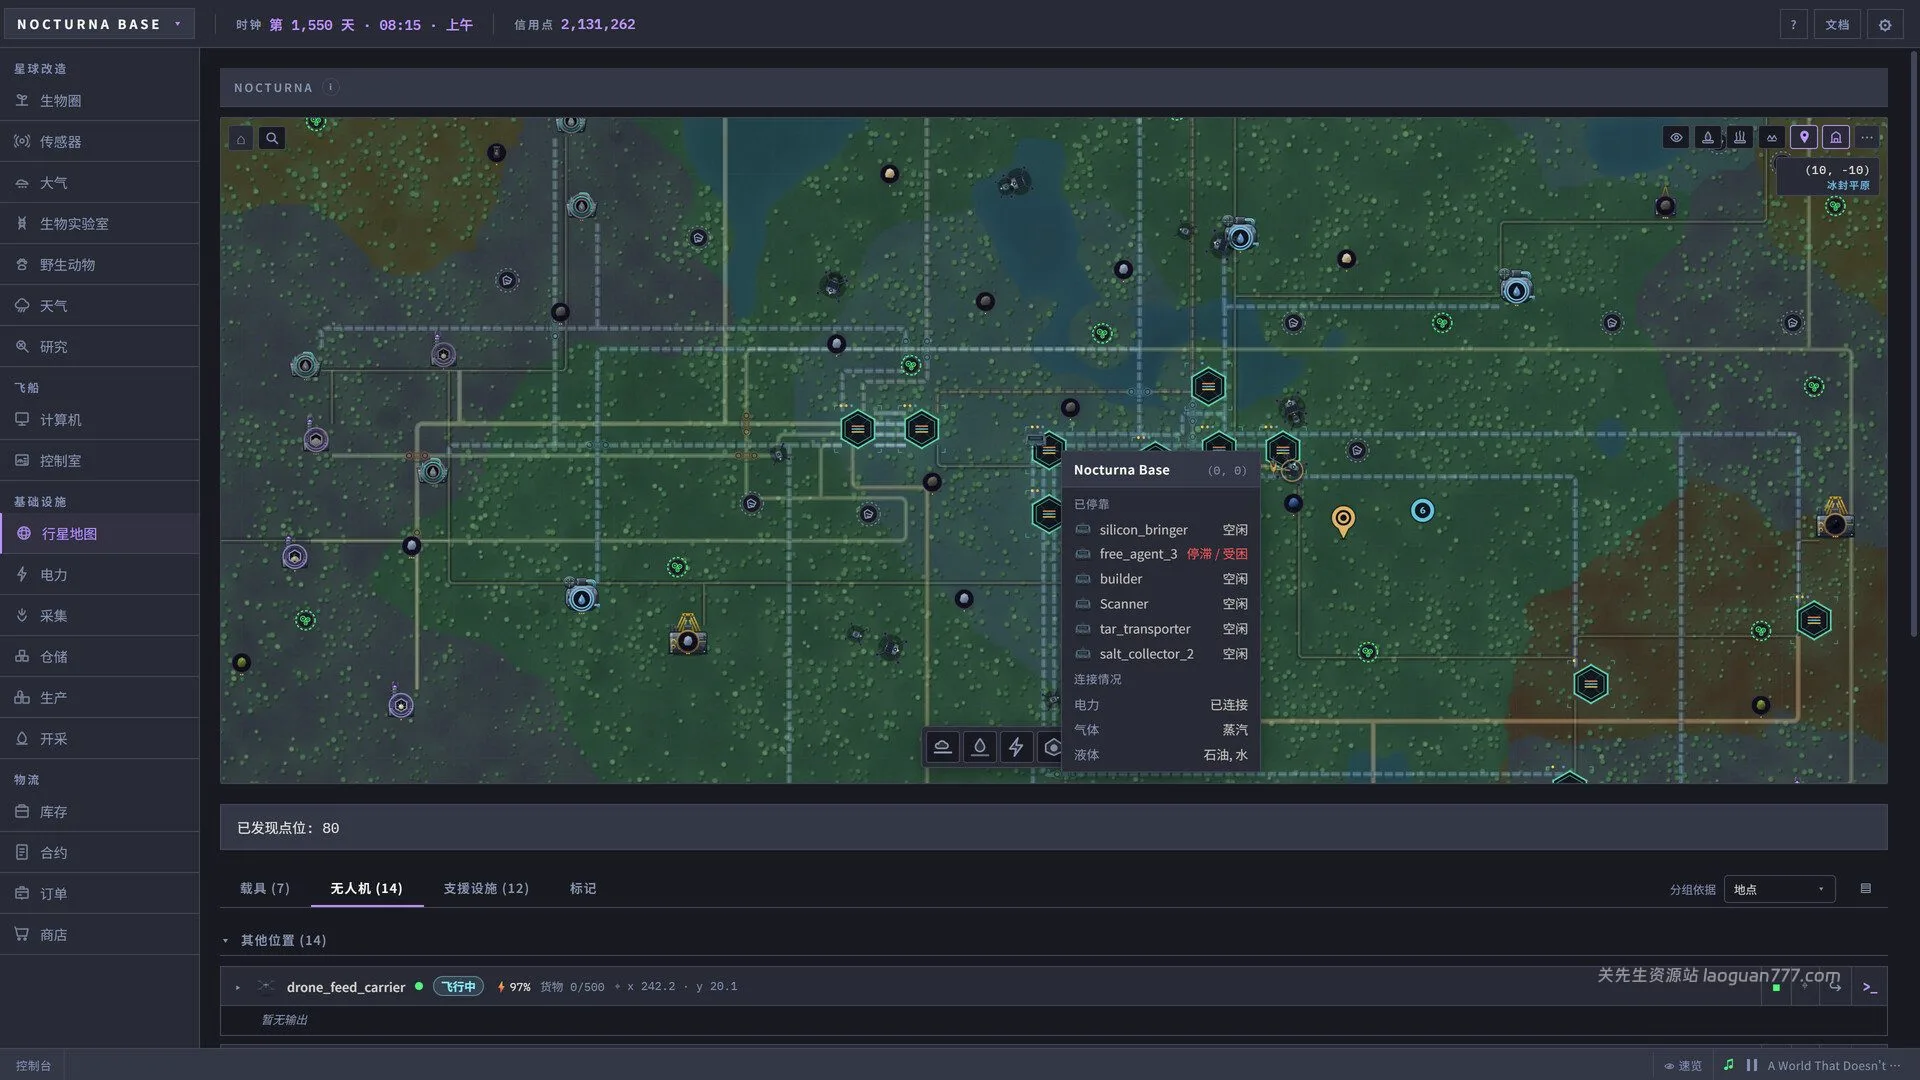Toggle the steam/gas map overlay
The width and height of the screenshot is (1920, 1080).
1740,138
